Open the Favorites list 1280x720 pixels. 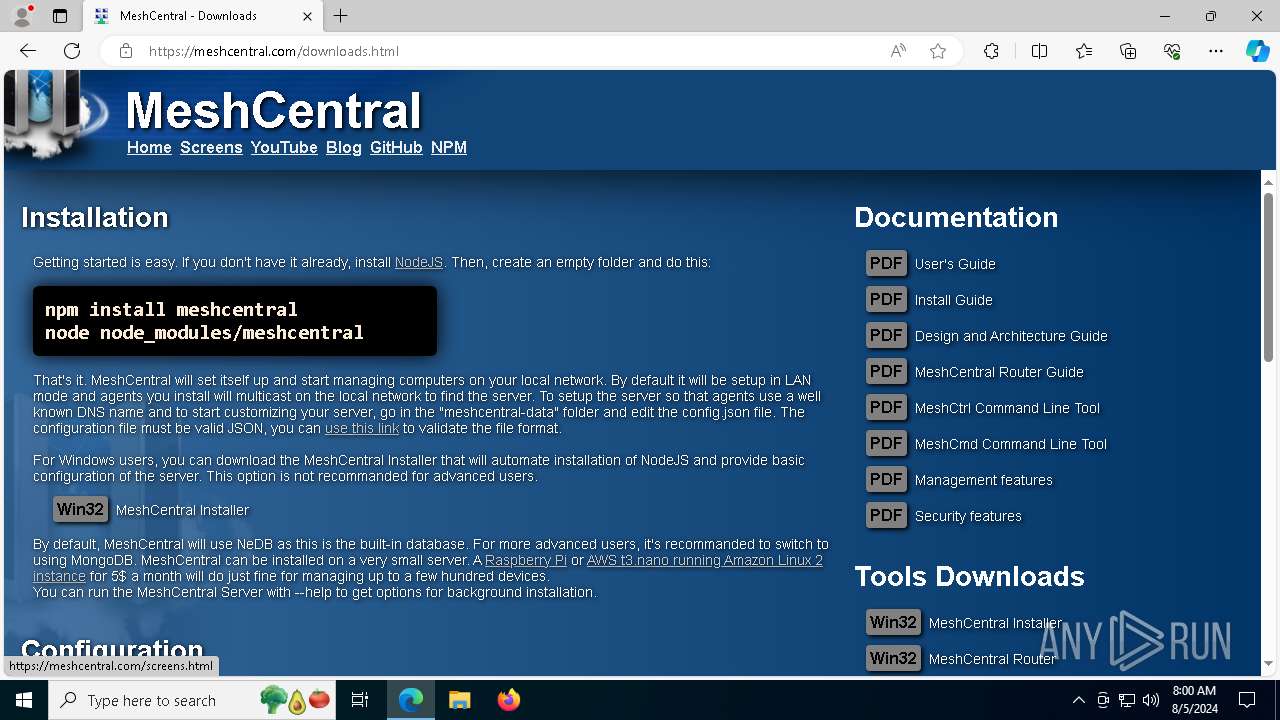coord(1084,51)
